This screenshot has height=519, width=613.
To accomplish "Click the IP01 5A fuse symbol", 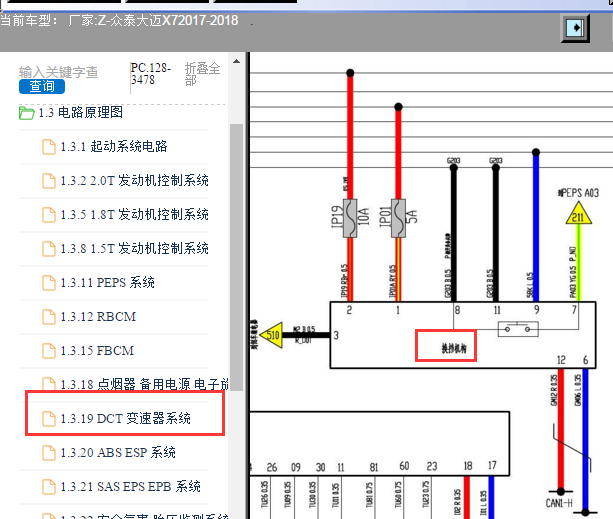I will [398, 217].
